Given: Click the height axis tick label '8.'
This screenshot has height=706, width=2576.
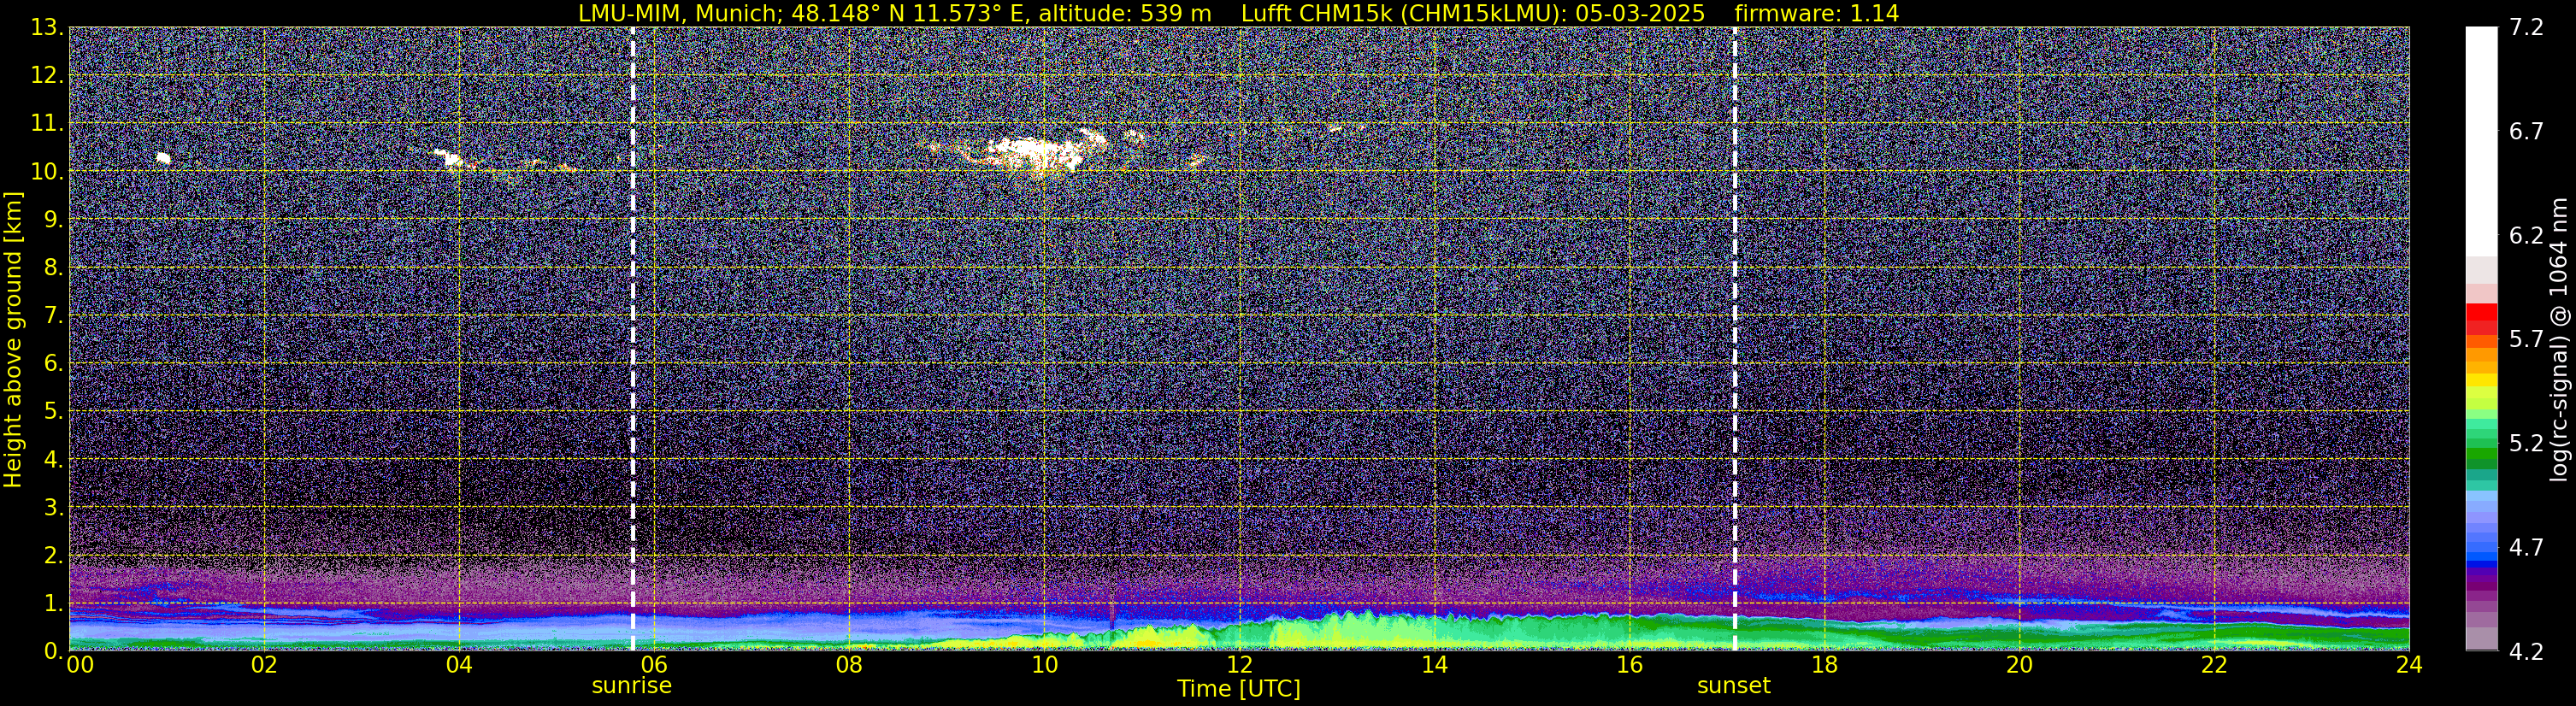Looking at the screenshot, I should click(53, 268).
